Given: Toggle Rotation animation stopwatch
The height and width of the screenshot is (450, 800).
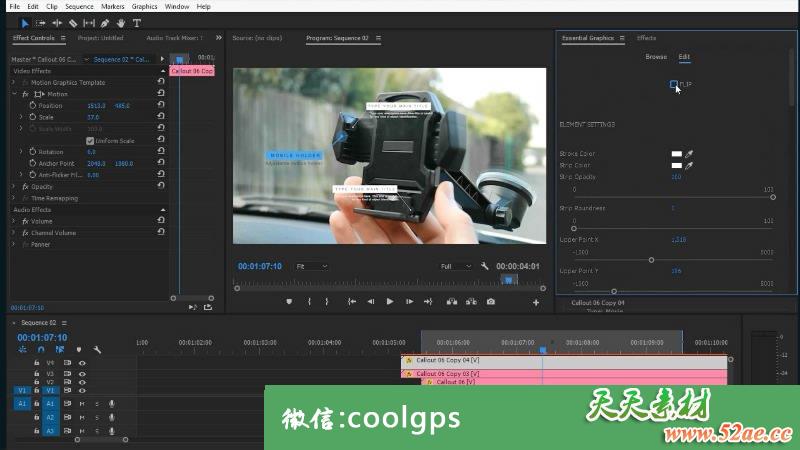Looking at the screenshot, I should [x=33, y=152].
